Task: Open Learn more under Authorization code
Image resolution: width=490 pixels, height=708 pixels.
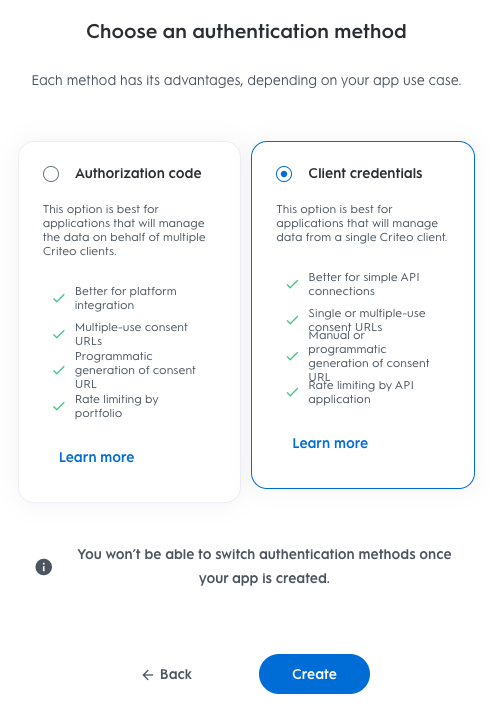Action: (97, 457)
